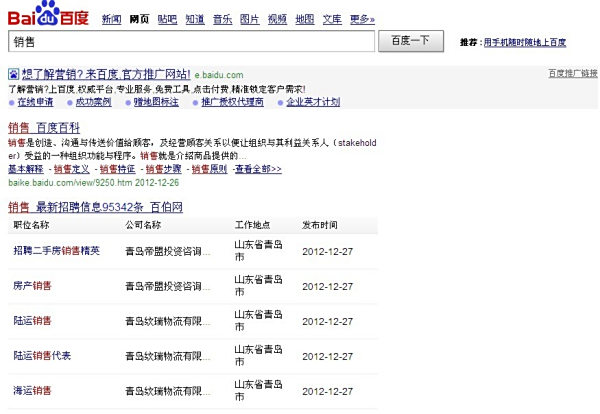
Task: Open promoted result 想了解营销?来百度官方推广网站!
Action: pos(106,74)
